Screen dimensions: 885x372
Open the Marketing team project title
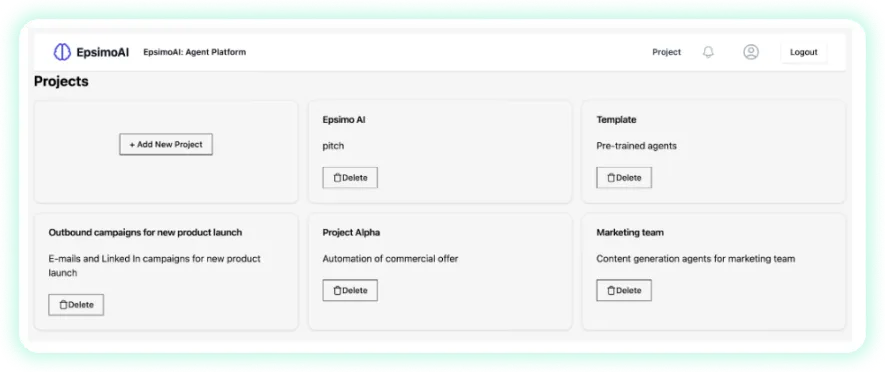[630, 233]
